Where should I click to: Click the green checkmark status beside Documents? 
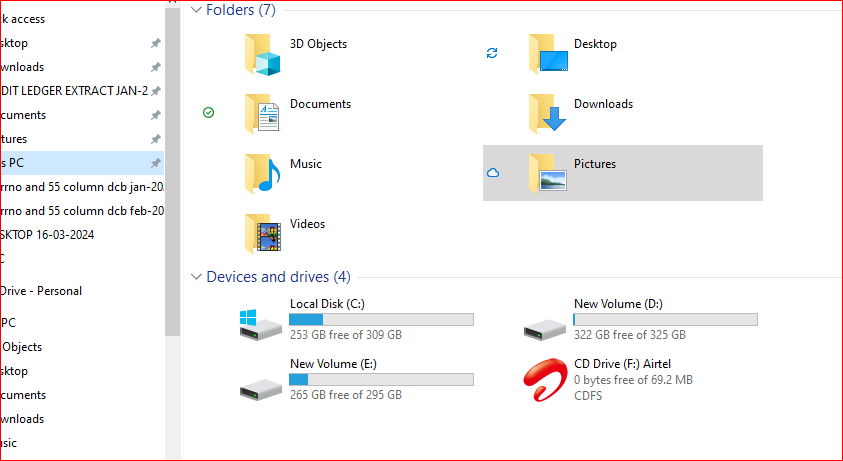point(209,112)
